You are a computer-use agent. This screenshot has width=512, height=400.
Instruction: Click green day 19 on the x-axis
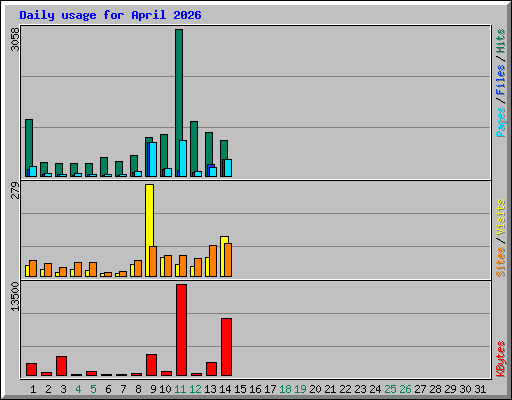pyautogui.click(x=300, y=389)
